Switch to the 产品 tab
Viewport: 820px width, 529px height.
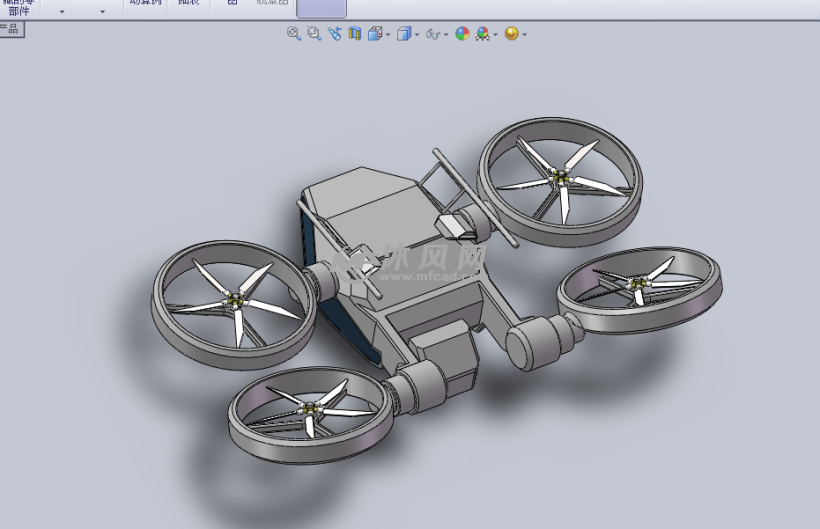[10, 28]
